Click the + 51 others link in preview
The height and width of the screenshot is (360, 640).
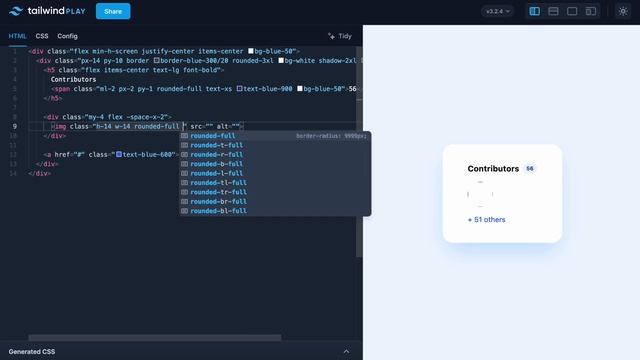click(487, 220)
